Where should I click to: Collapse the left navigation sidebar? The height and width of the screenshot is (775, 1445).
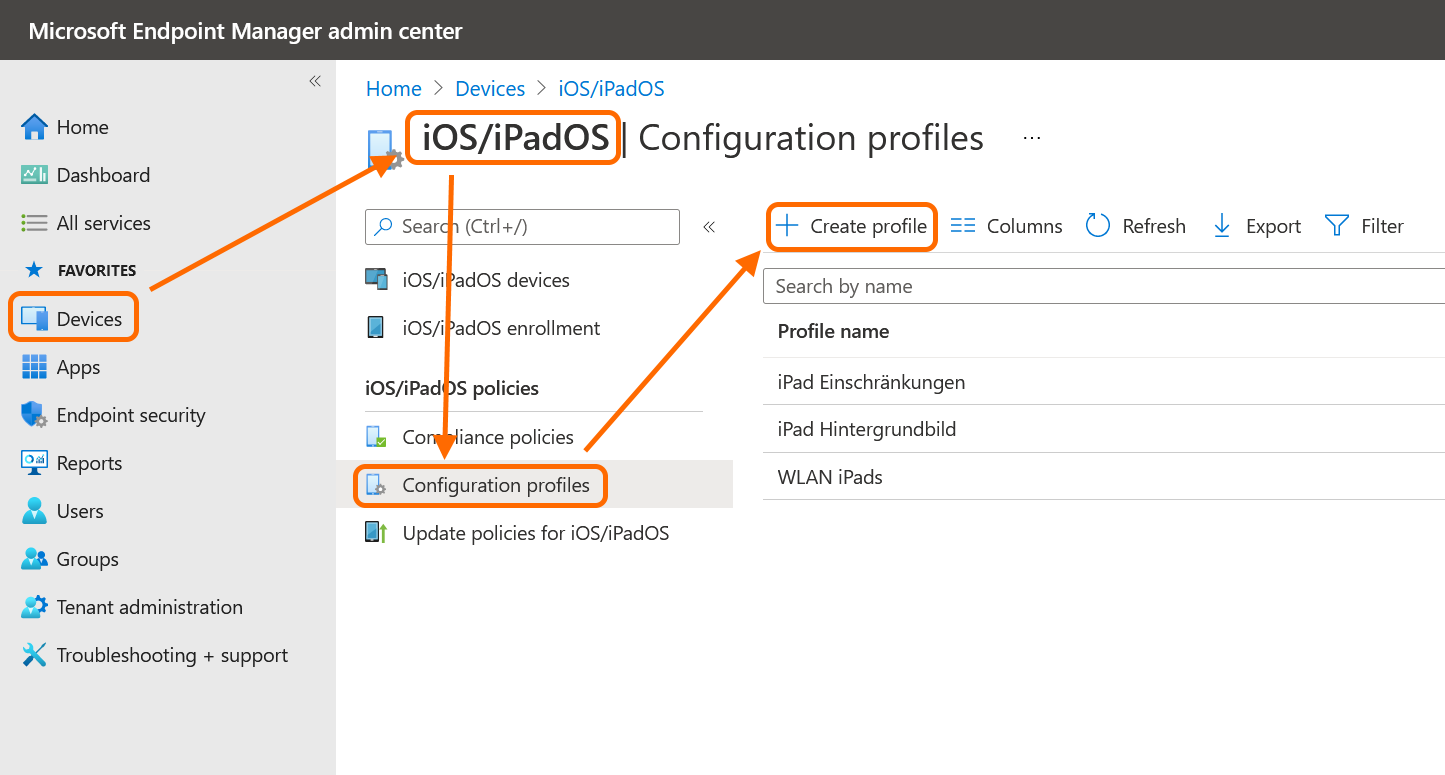tap(315, 81)
